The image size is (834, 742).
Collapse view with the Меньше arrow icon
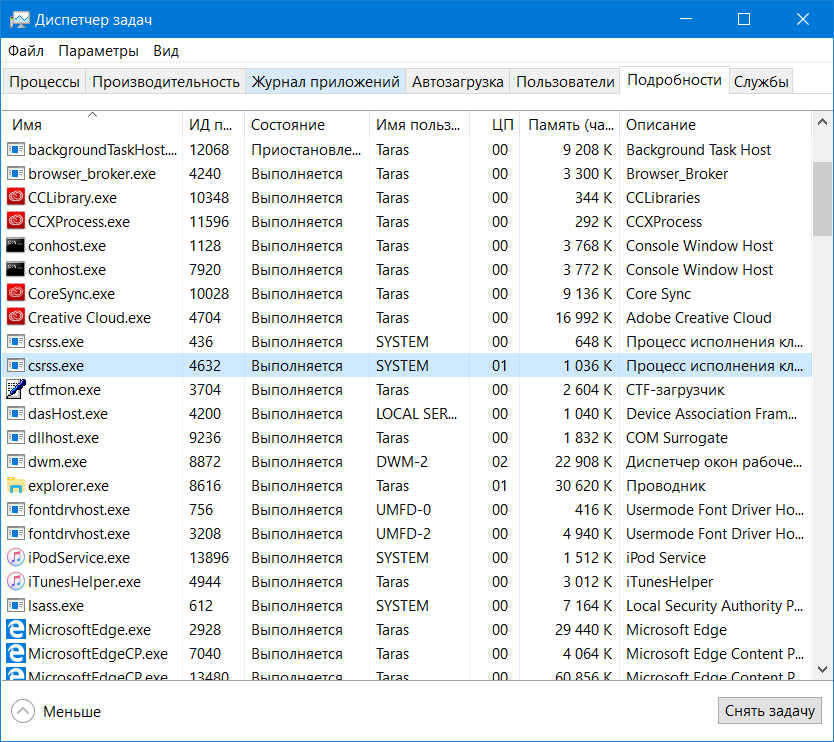(23, 711)
